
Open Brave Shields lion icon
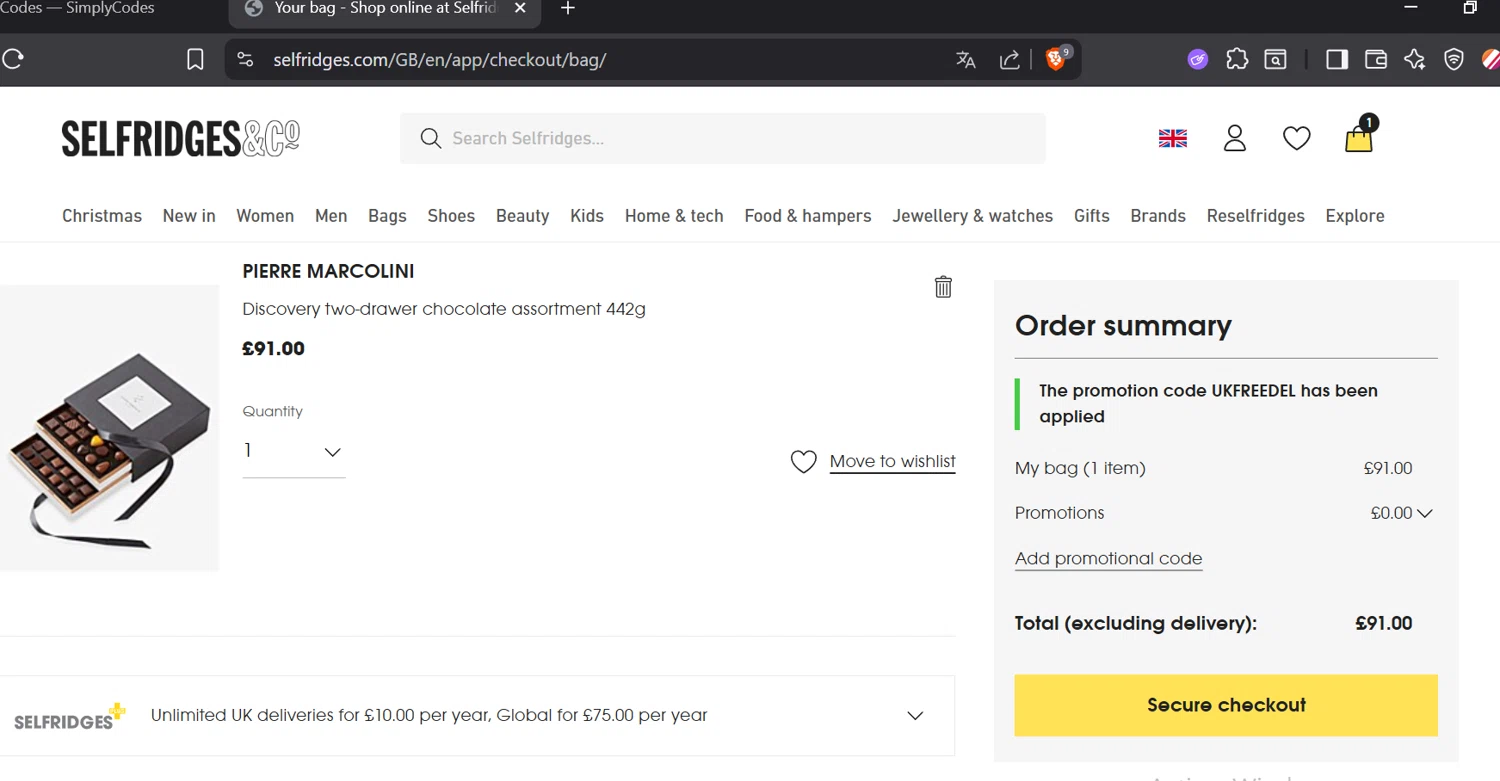[x=1057, y=59]
